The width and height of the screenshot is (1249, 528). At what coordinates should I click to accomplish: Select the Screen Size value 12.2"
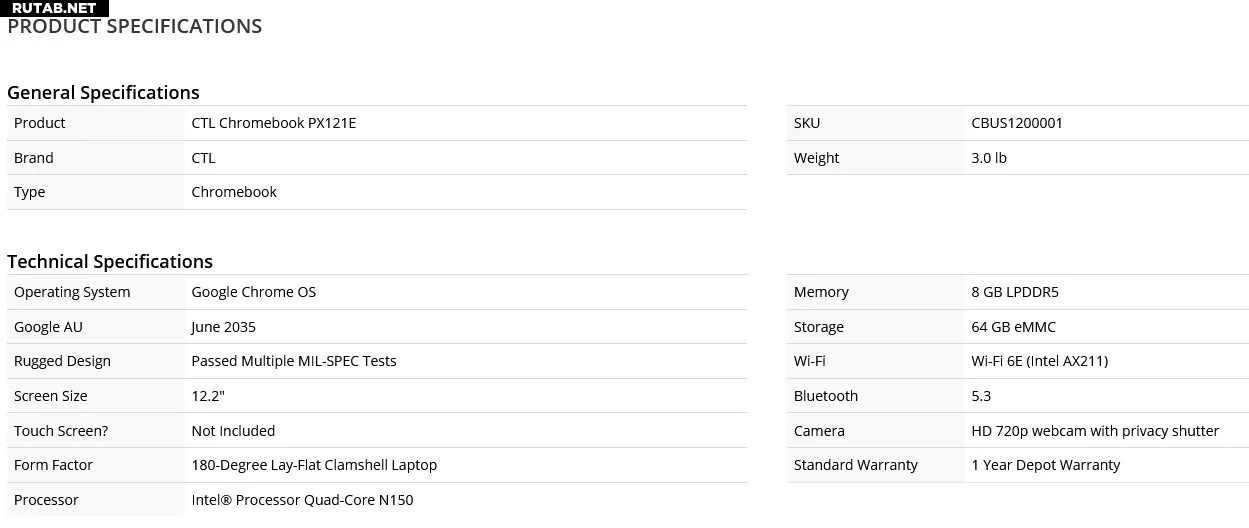click(x=208, y=396)
